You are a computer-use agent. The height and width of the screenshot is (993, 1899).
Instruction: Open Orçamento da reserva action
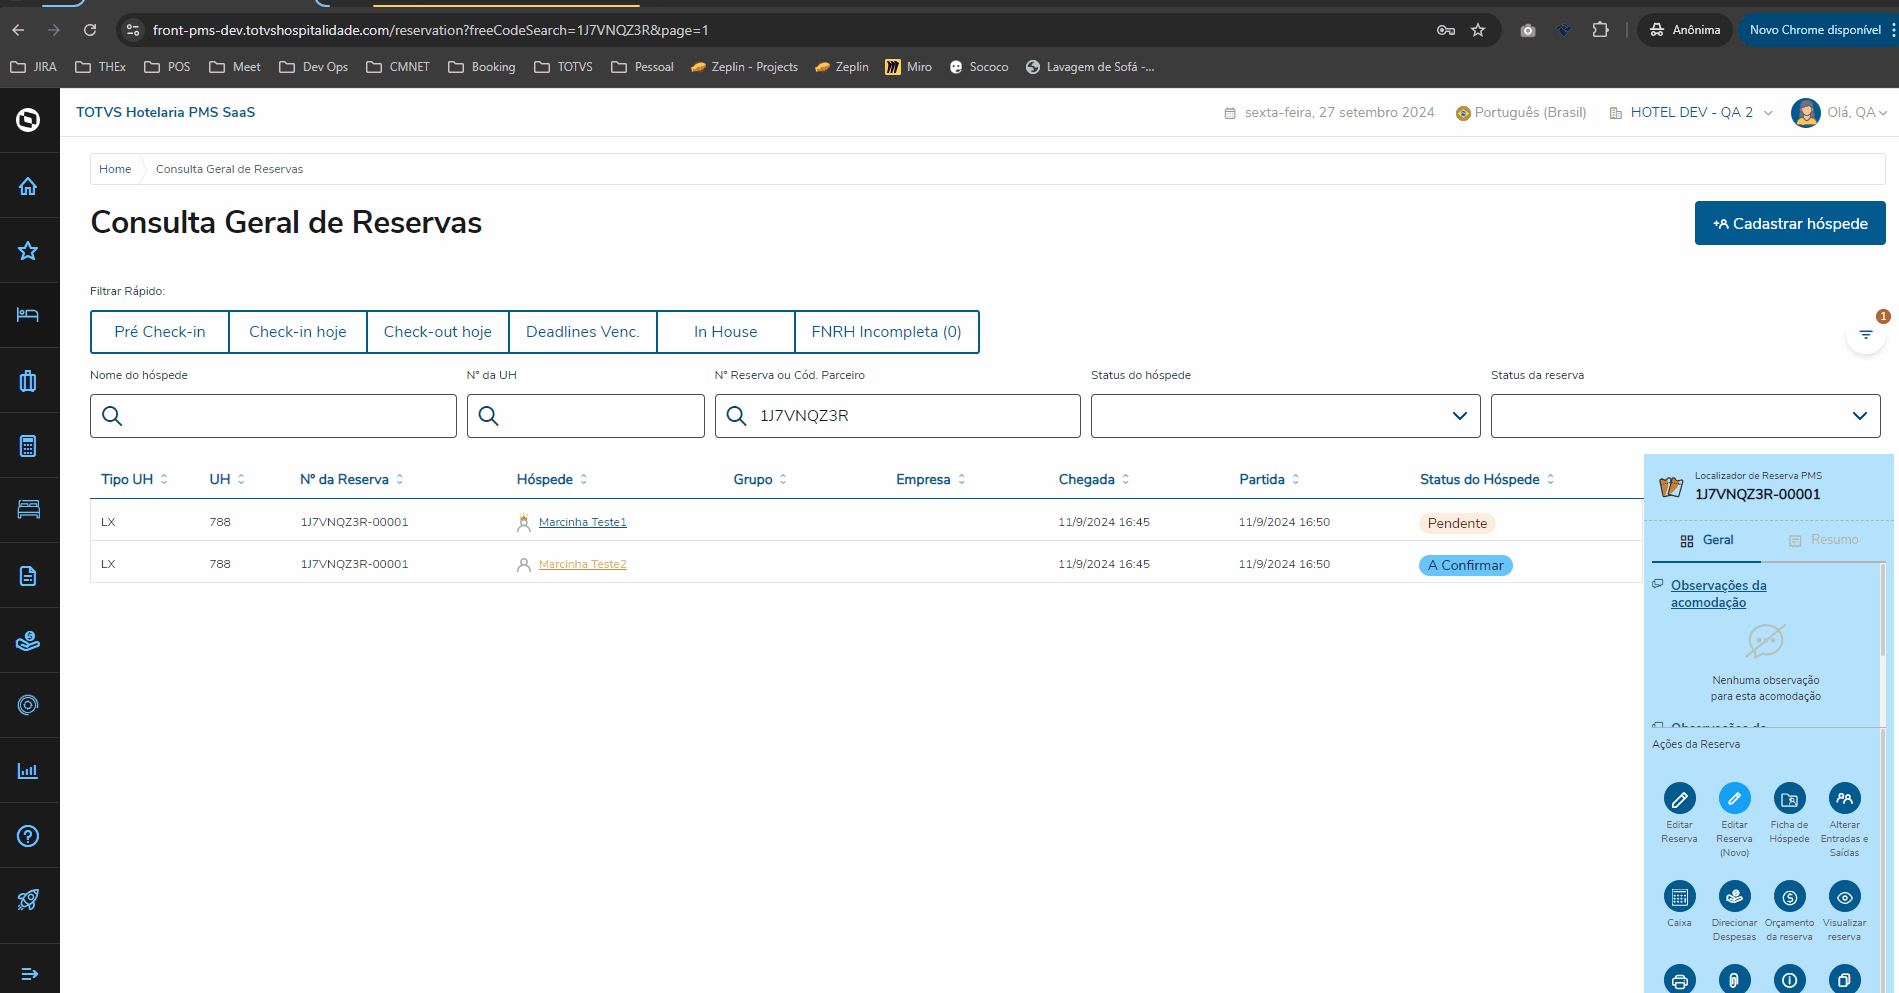point(1790,896)
